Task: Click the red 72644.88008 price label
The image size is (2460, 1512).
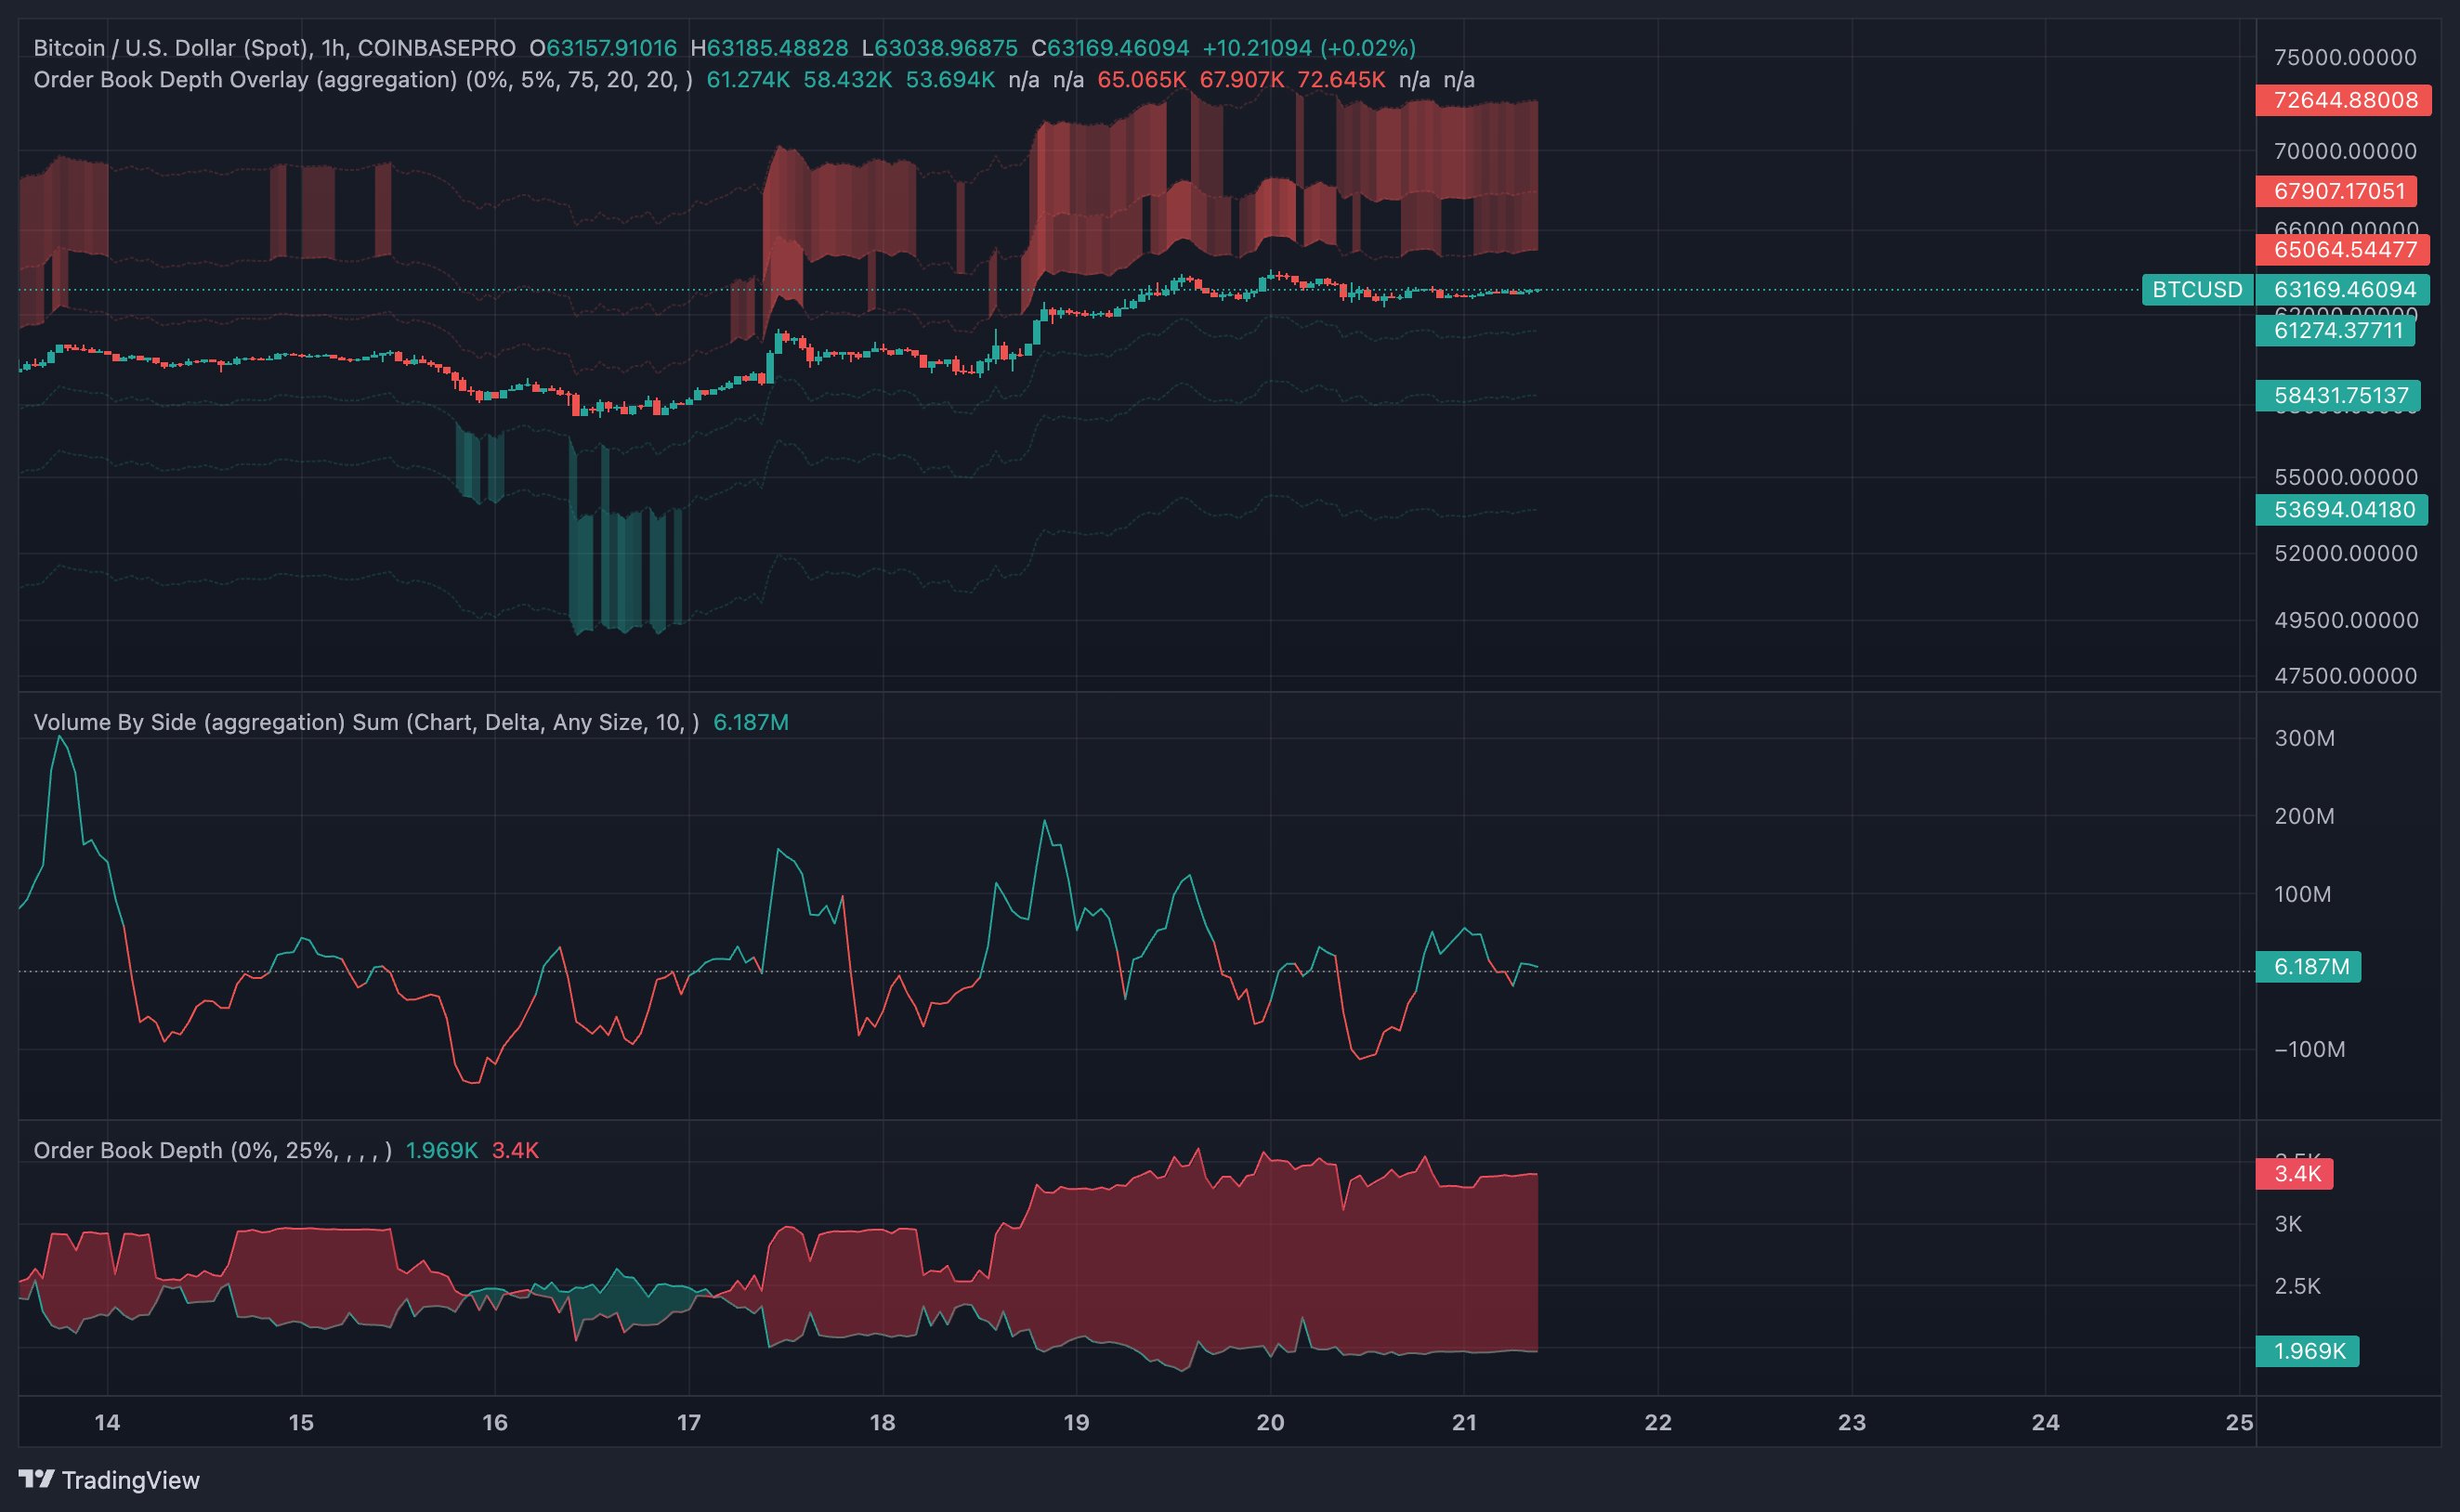Action: coord(2343,100)
